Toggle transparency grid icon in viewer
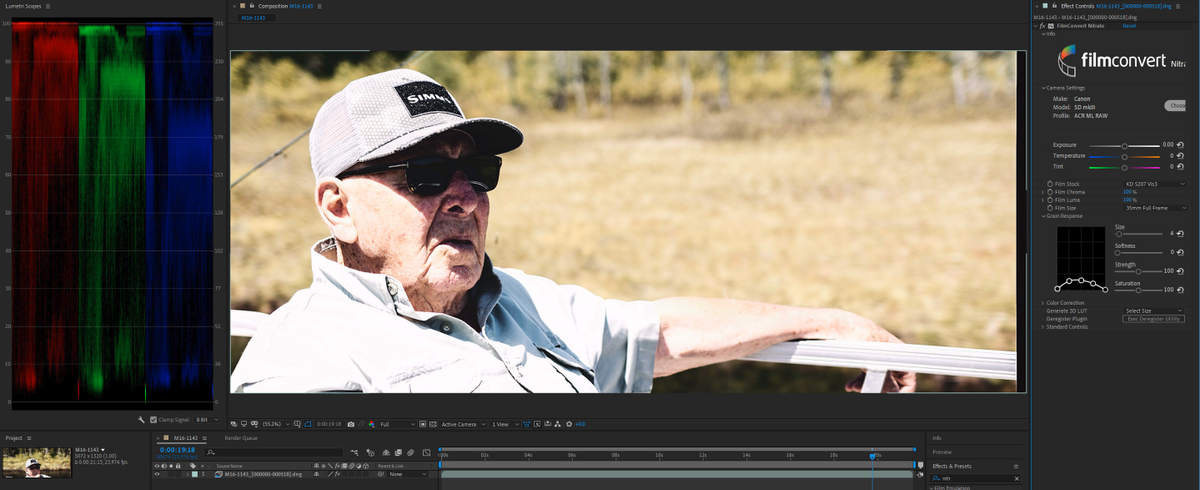The height and width of the screenshot is (490, 1200). click(432, 424)
